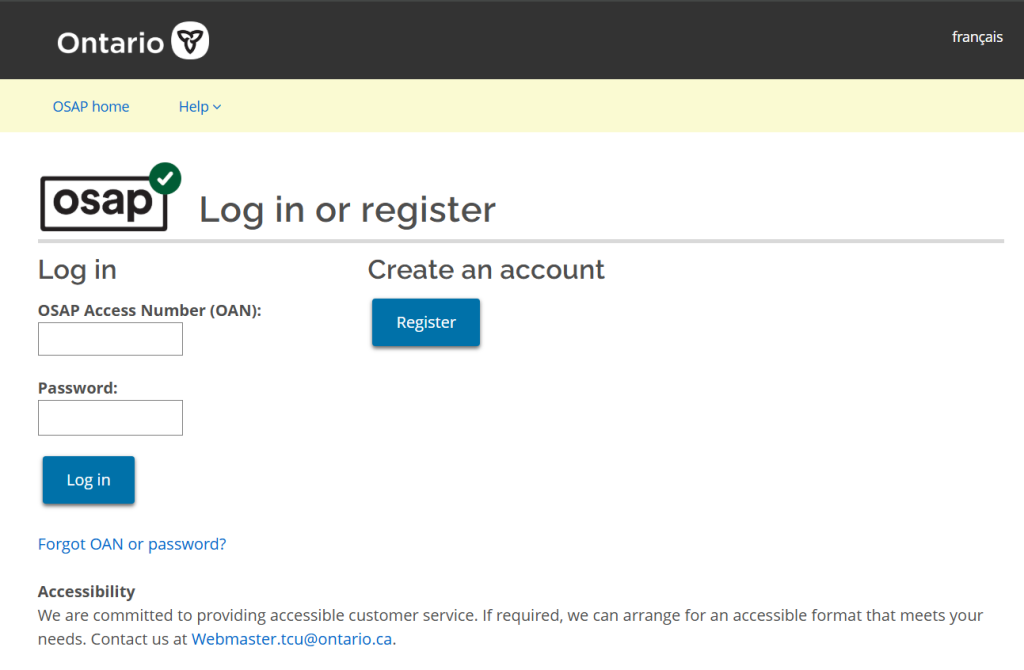Click the Ontario government header branding

[x=132, y=40]
